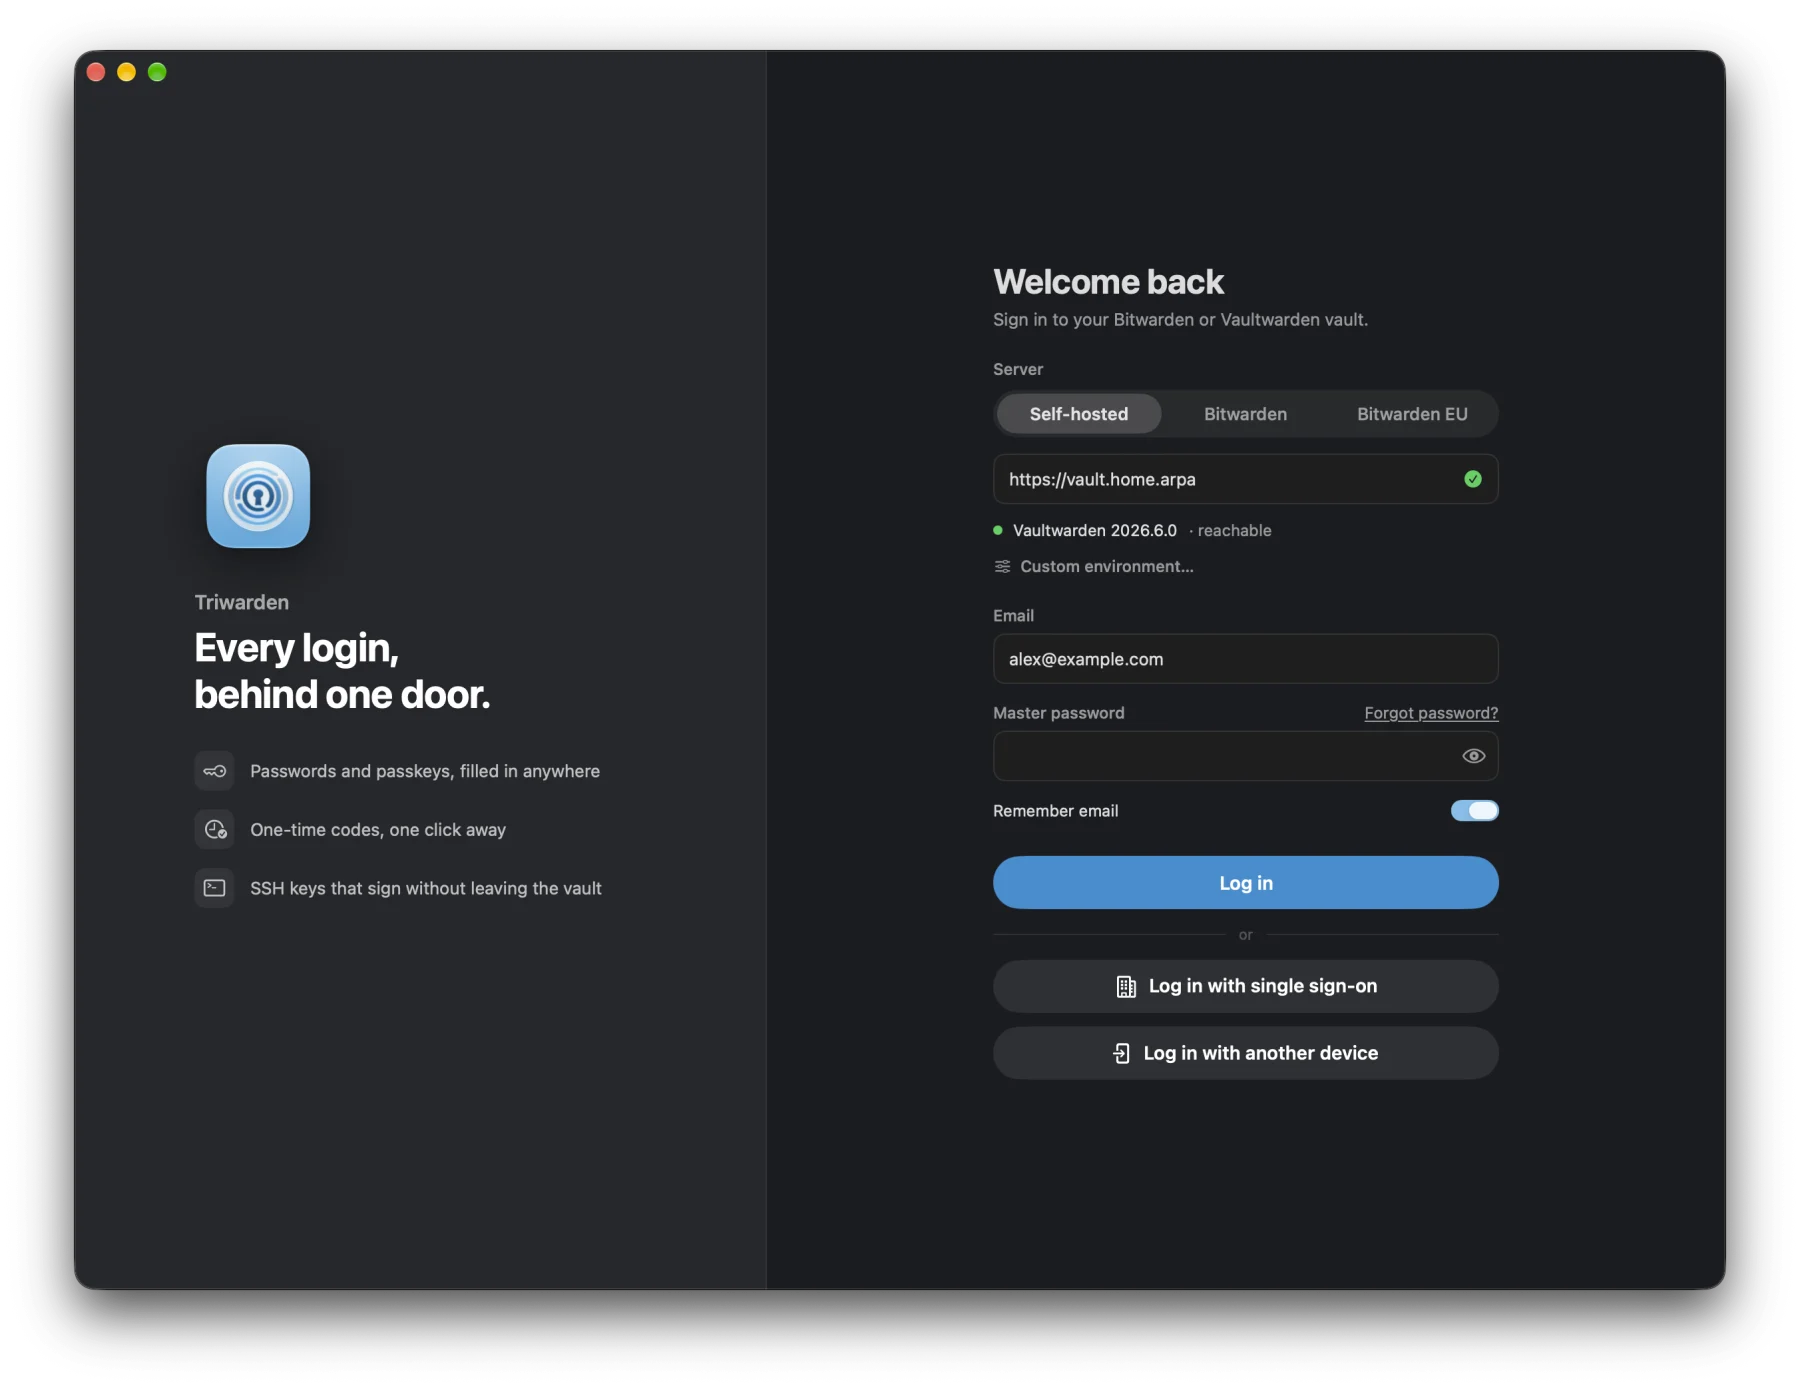Click the 'Every login, behind one door.' headline

pyautogui.click(x=342, y=671)
